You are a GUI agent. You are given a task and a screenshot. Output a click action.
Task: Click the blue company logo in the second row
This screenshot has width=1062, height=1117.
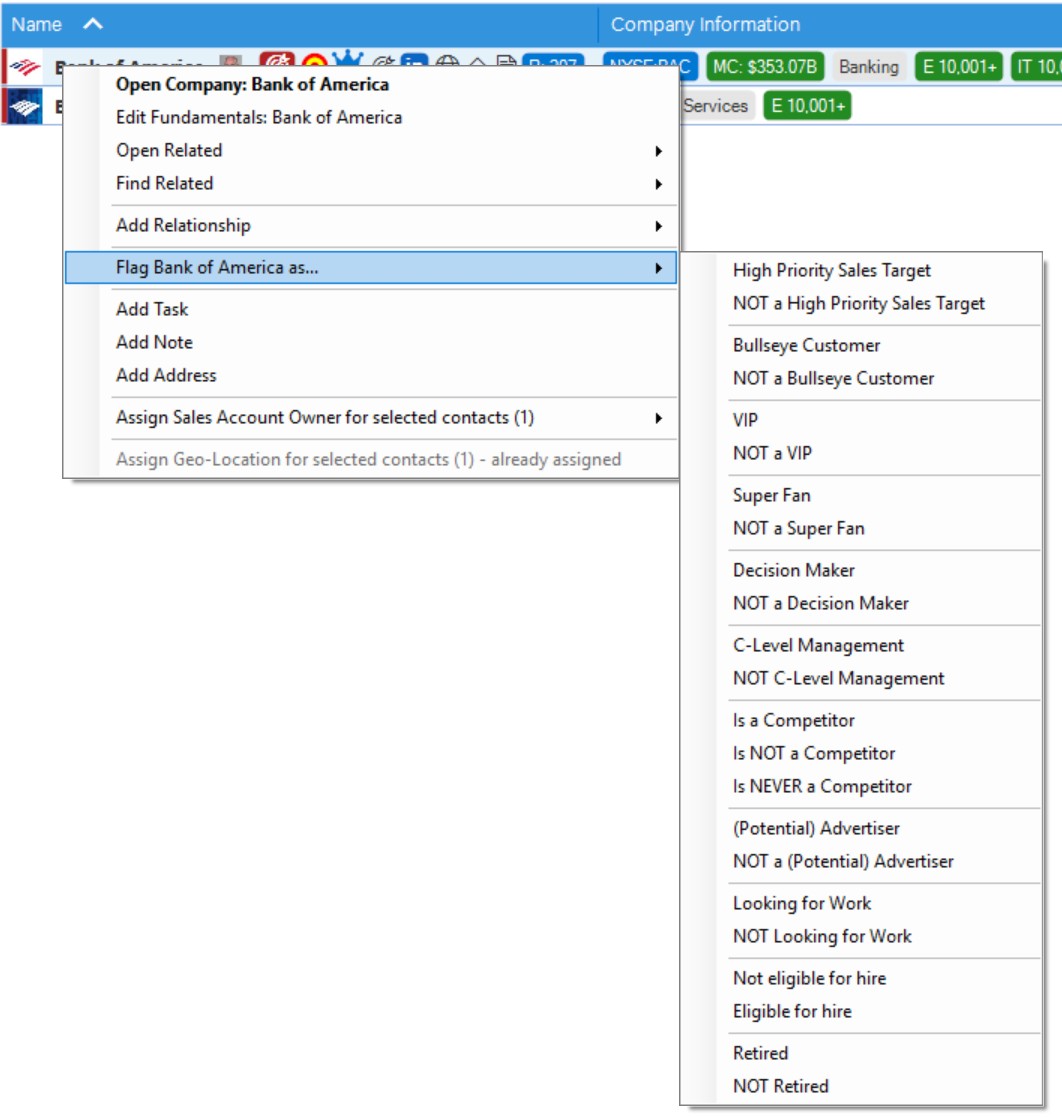[25, 106]
